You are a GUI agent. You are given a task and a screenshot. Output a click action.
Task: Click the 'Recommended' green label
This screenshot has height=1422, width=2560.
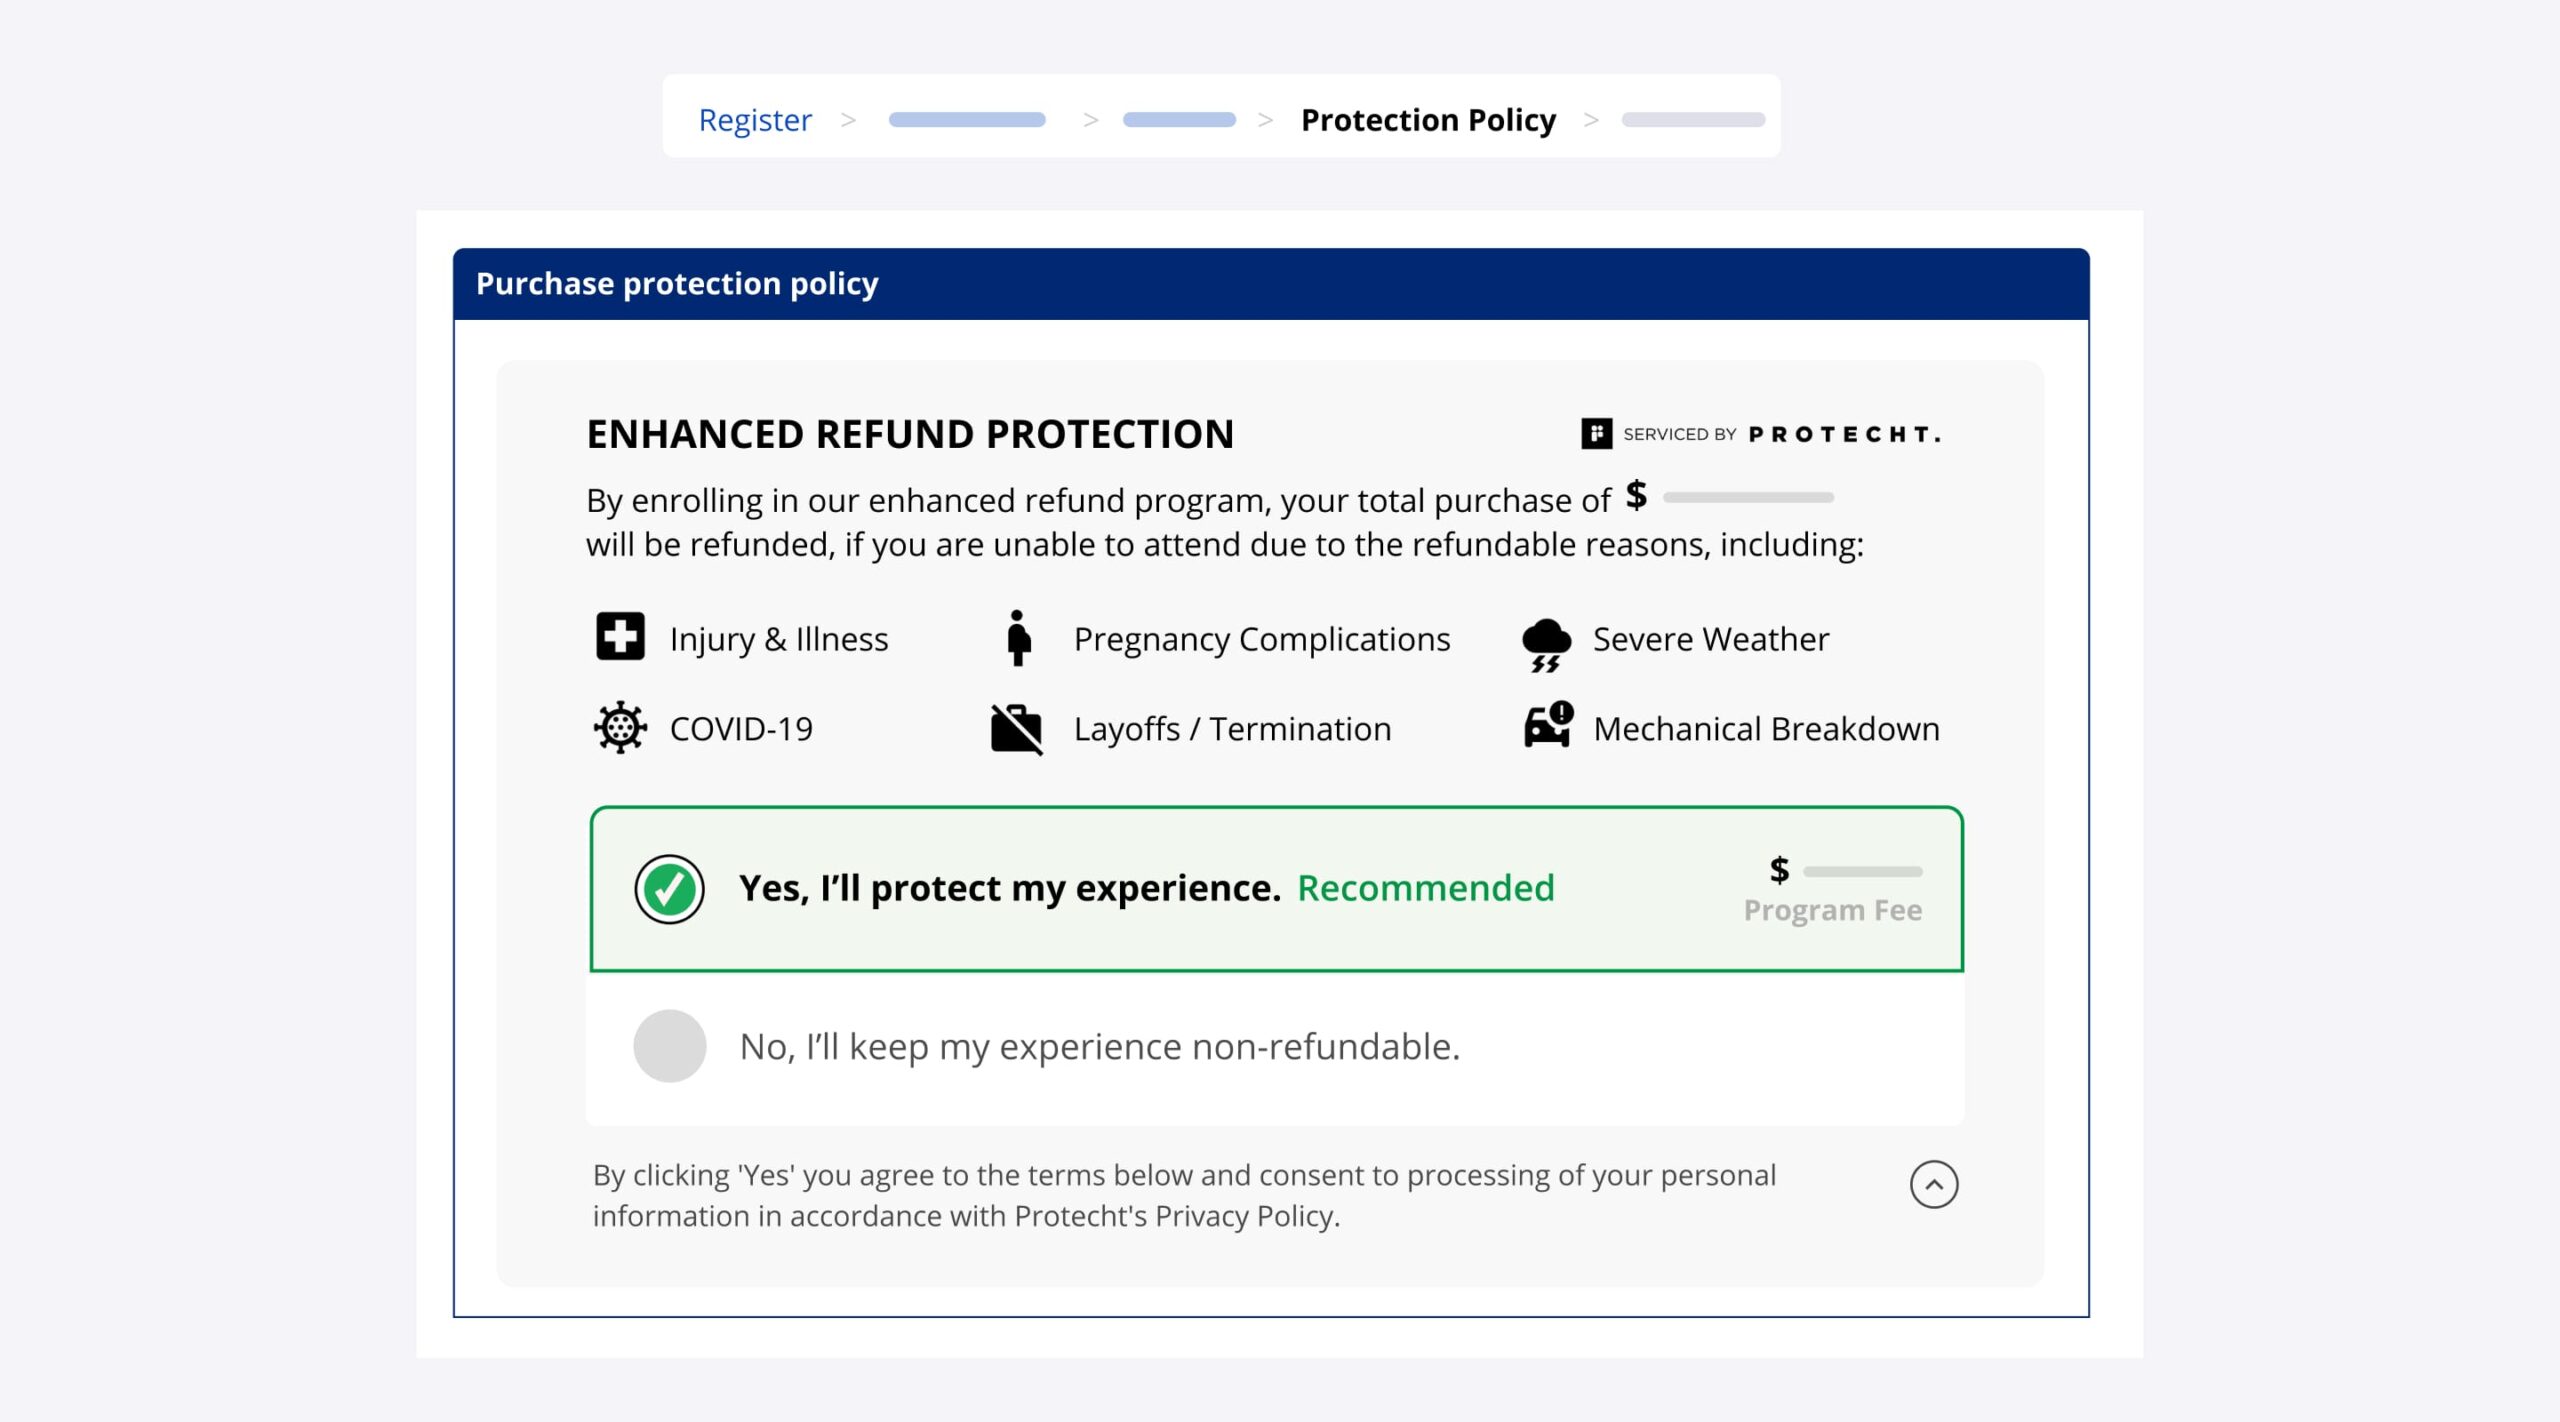(1425, 888)
